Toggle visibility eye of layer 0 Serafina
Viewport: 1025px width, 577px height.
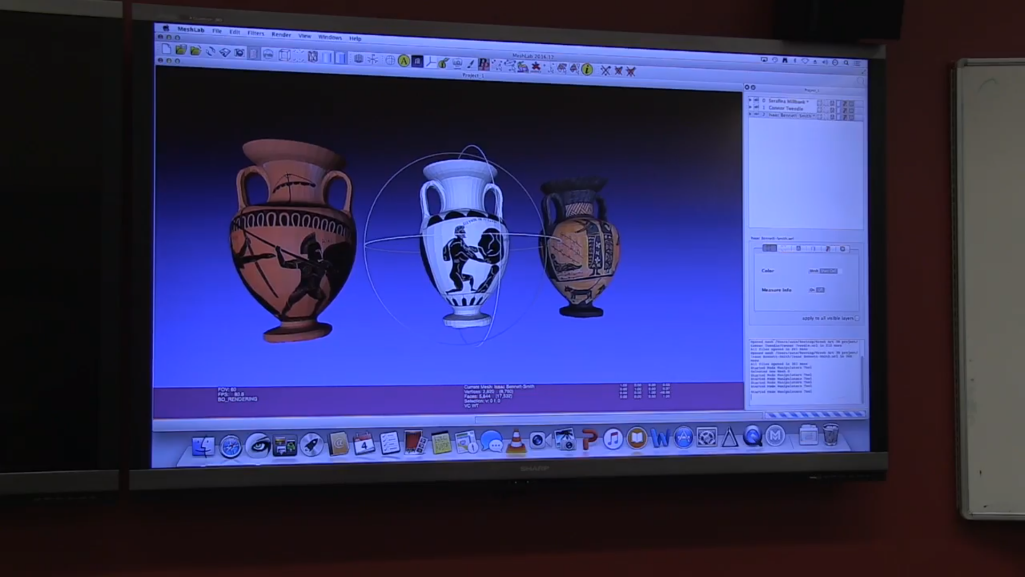[x=756, y=101]
